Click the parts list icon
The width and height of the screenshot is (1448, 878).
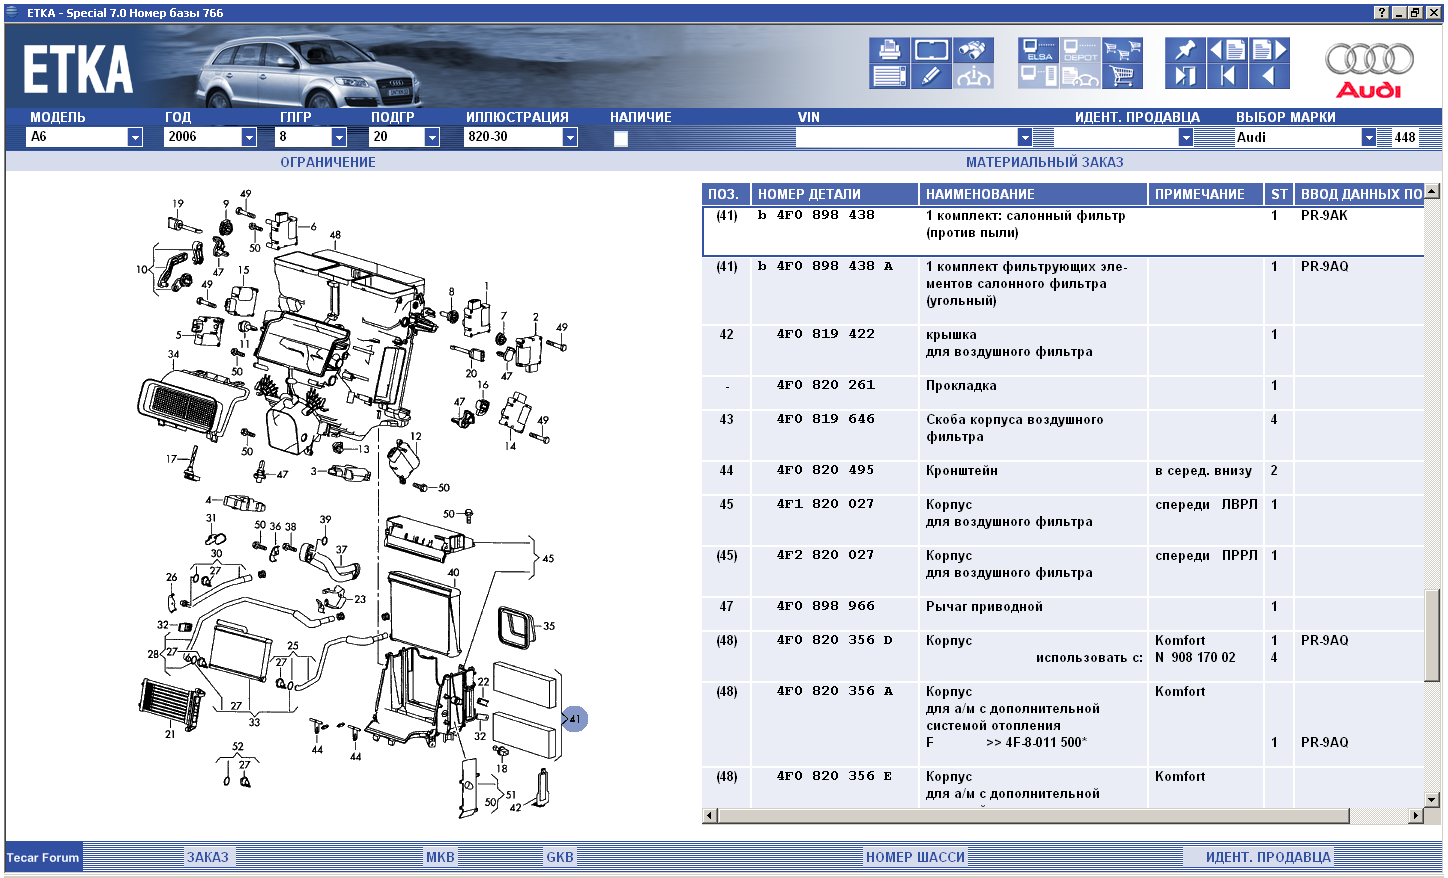tap(889, 76)
